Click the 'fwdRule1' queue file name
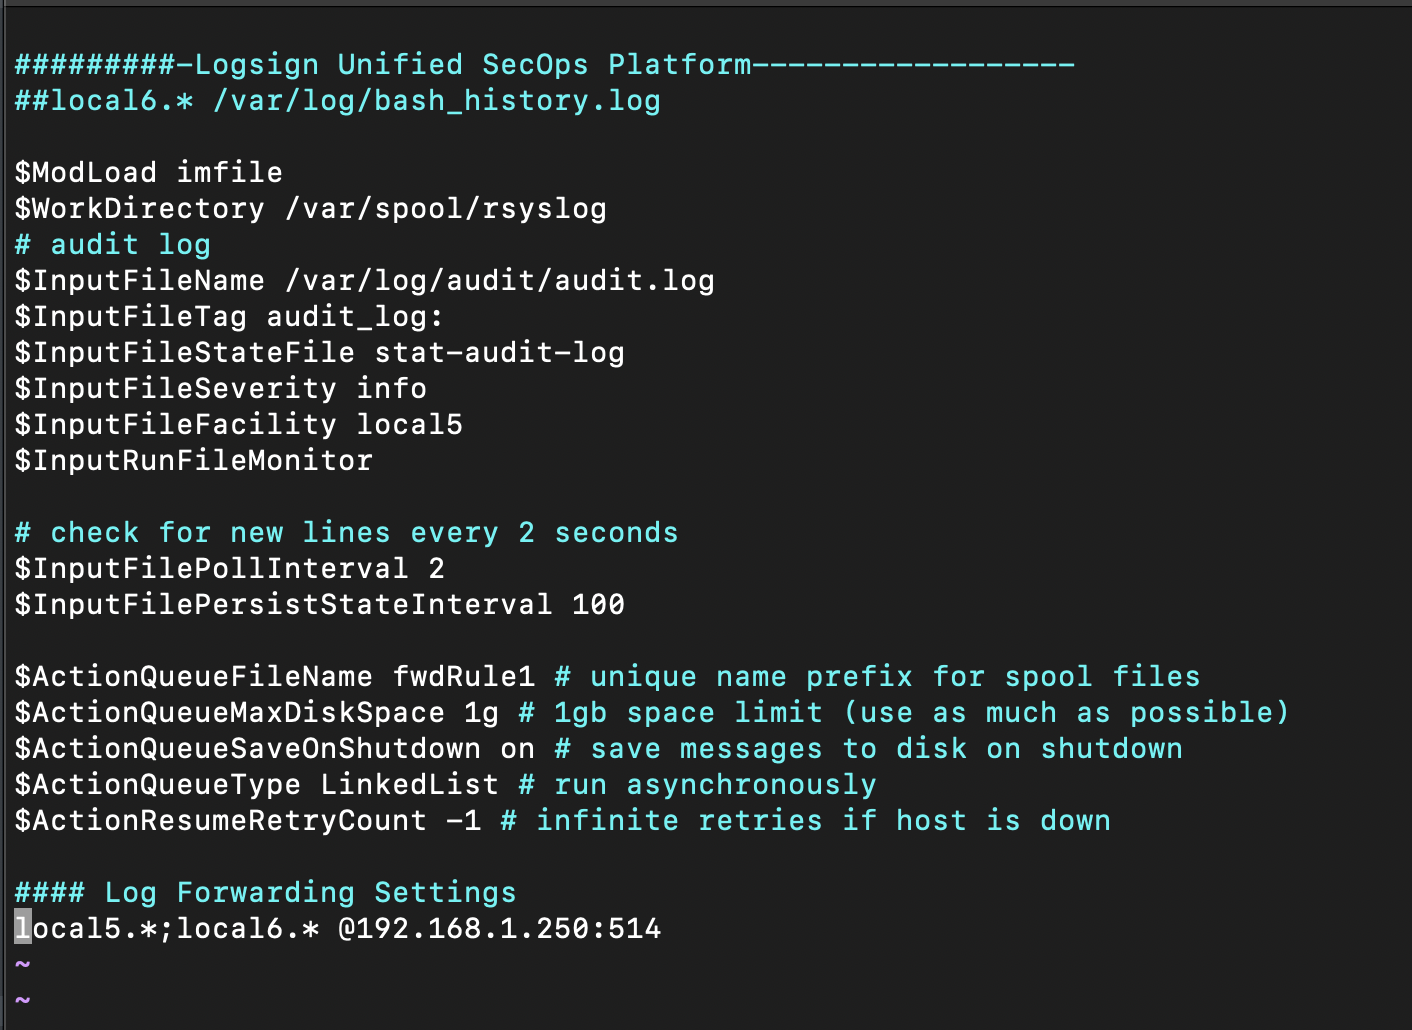Image resolution: width=1412 pixels, height=1030 pixels. pyautogui.click(x=463, y=677)
